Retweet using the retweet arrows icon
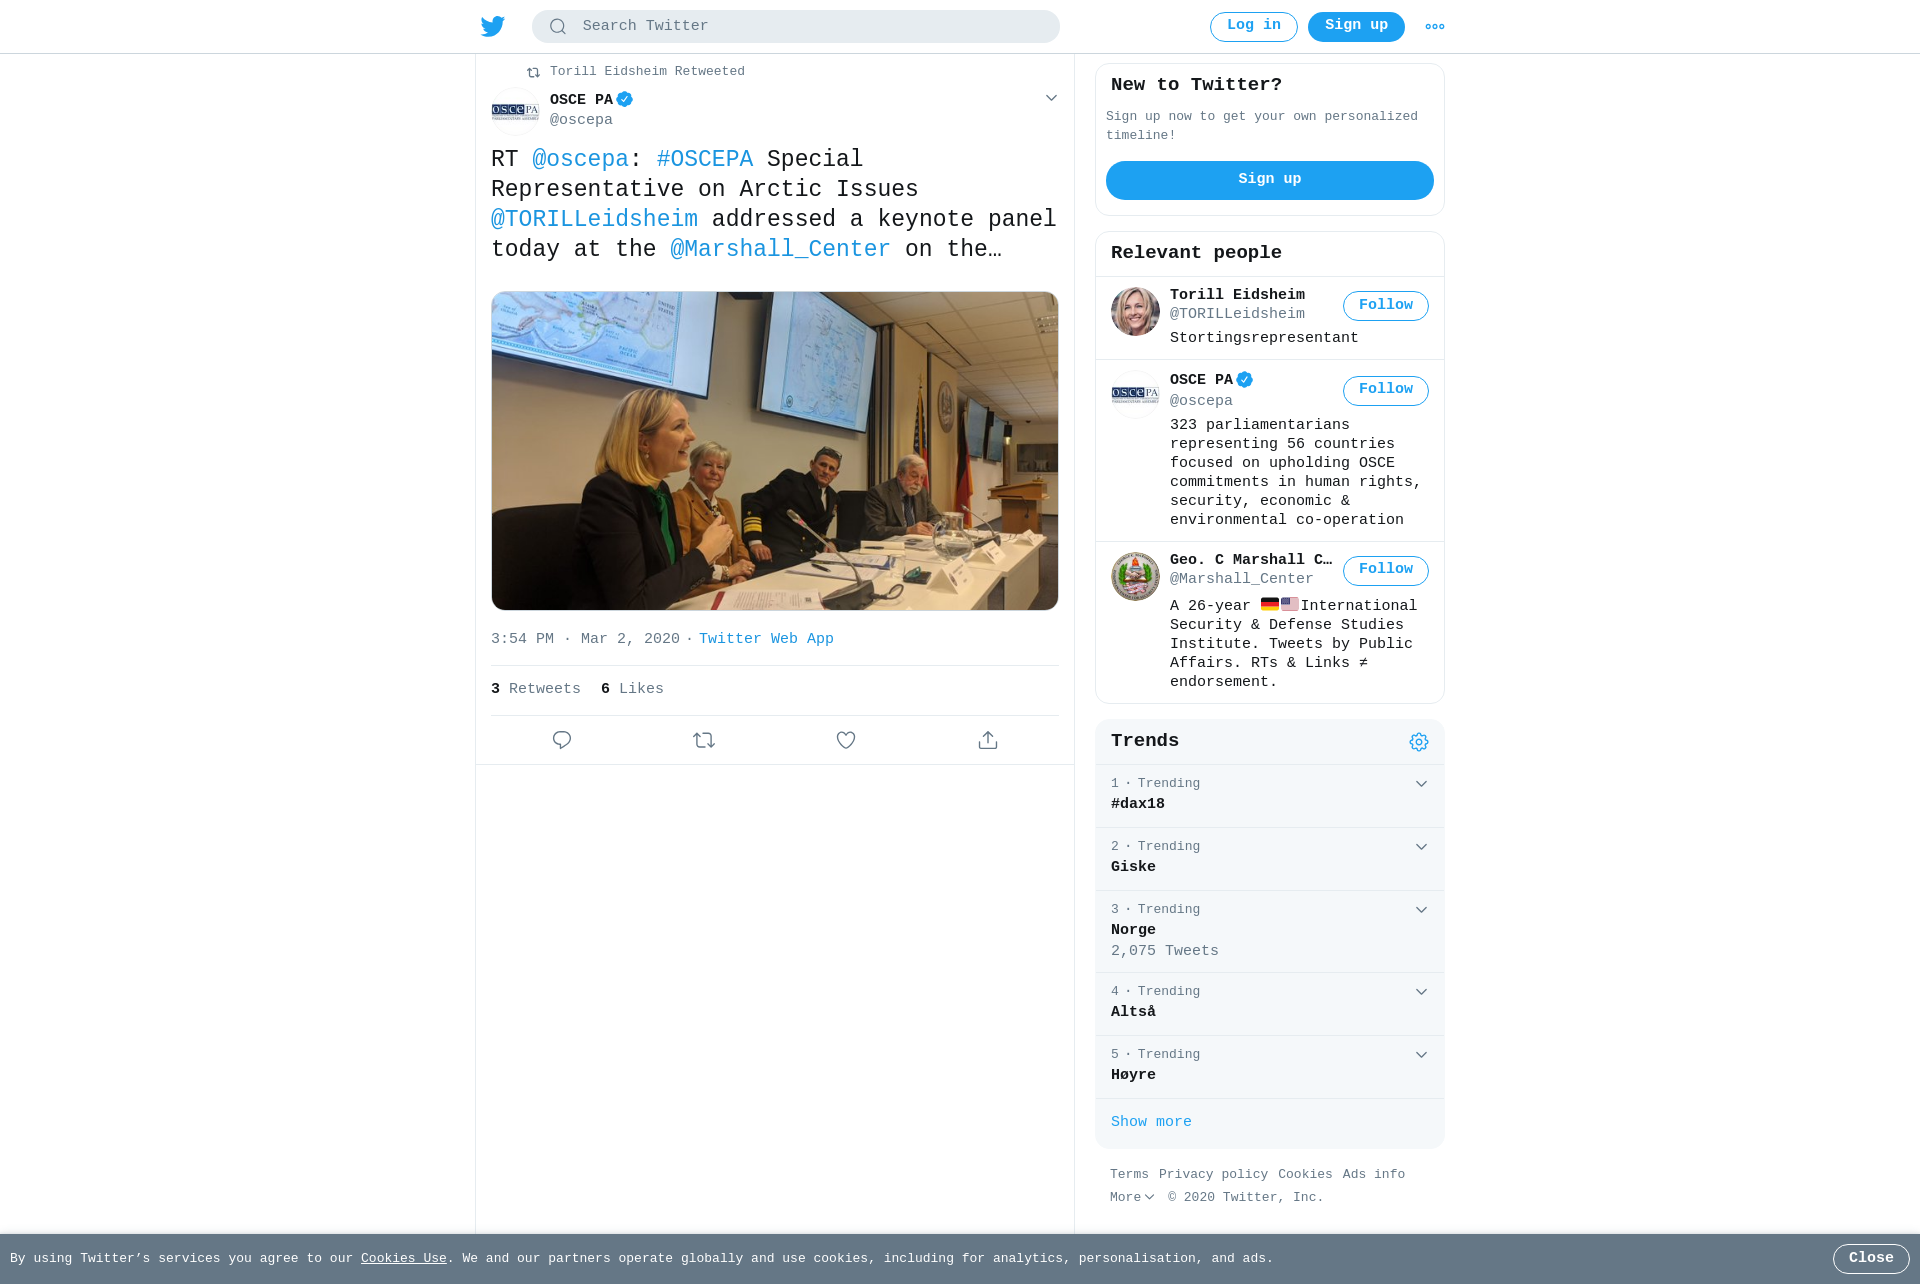 704,740
